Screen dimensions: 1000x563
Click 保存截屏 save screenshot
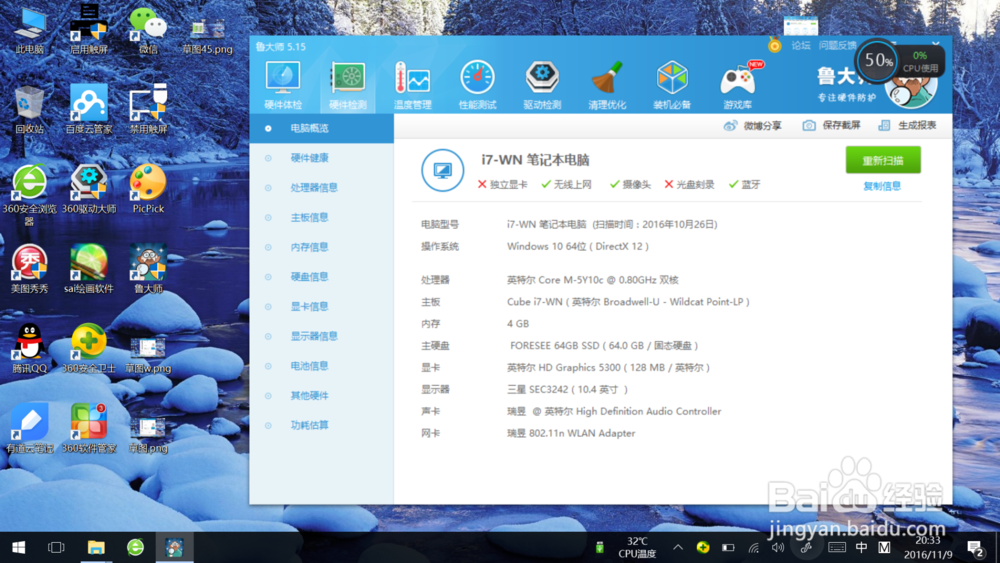832,126
